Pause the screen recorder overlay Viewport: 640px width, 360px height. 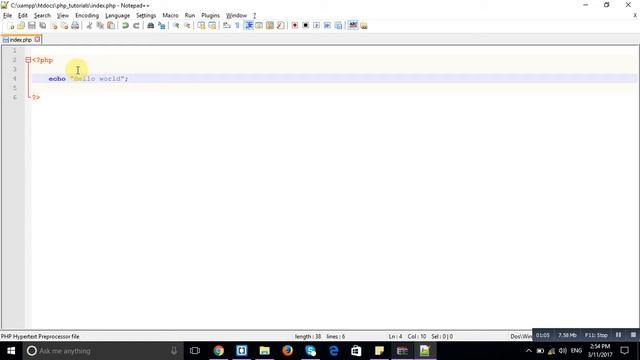[x=618, y=335]
